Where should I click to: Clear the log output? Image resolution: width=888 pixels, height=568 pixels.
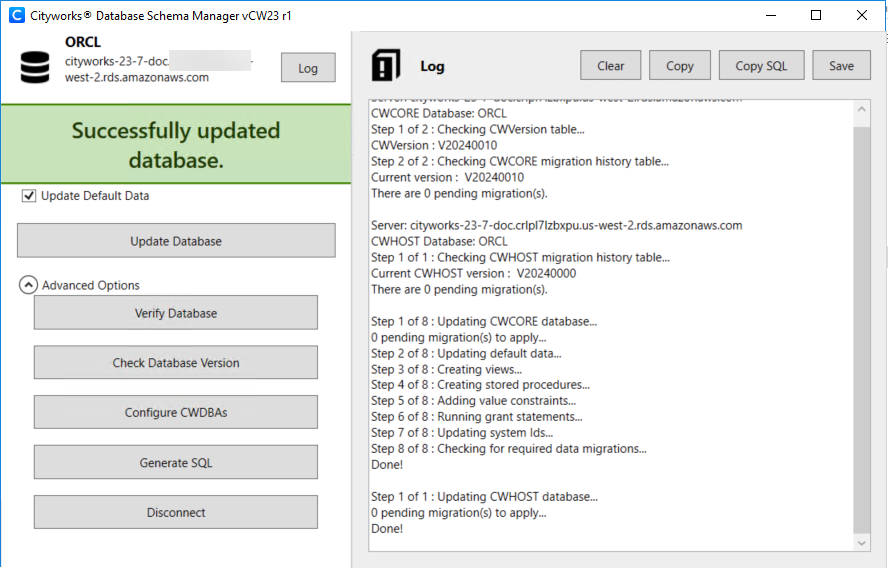pos(611,66)
